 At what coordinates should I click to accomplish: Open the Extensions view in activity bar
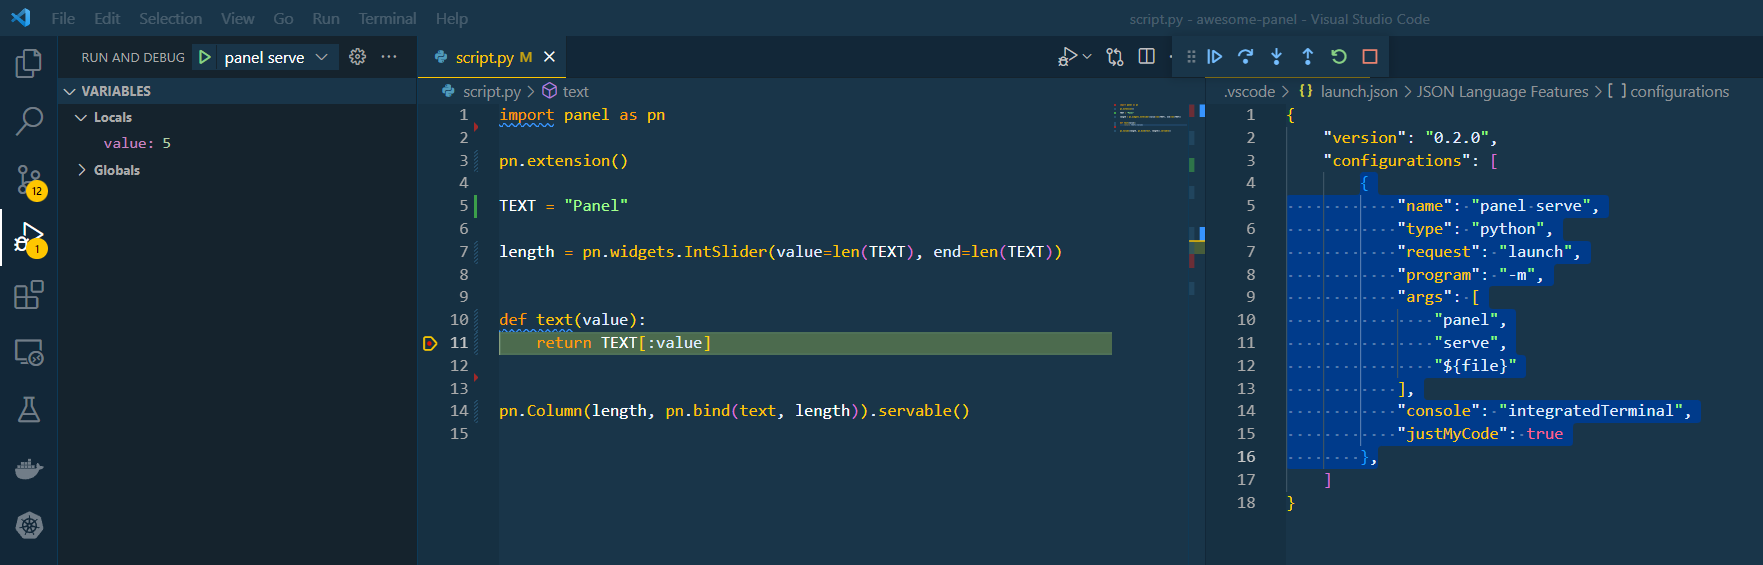(29, 295)
